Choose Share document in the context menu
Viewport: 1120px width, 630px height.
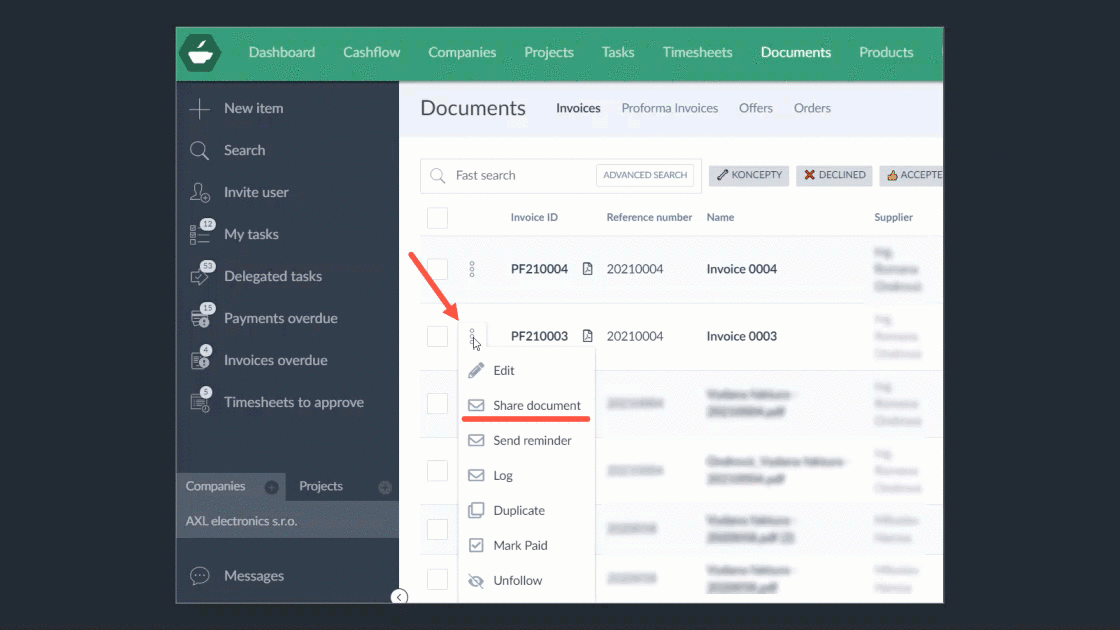click(x=526, y=406)
